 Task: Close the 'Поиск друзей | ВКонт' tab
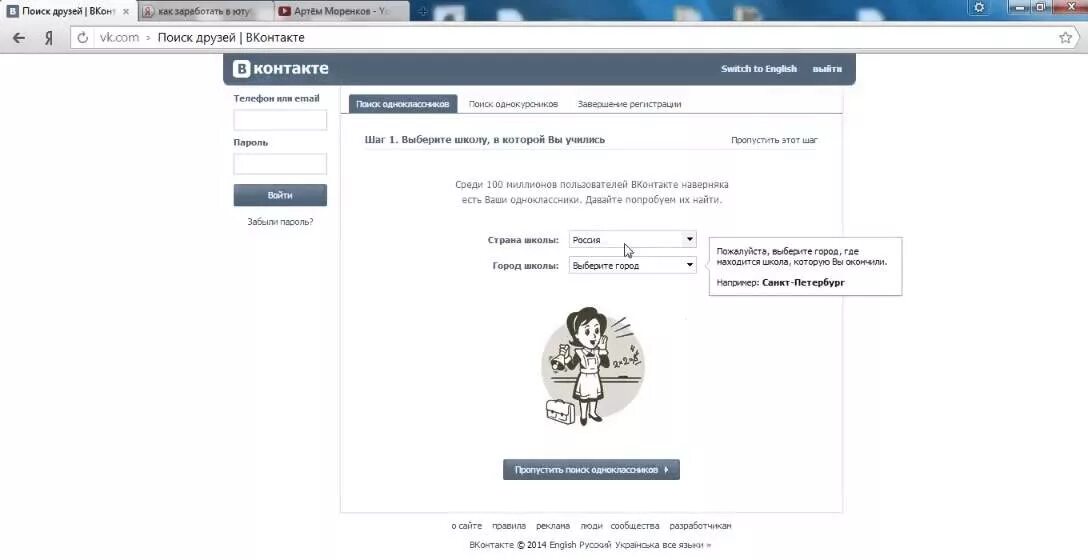[126, 12]
